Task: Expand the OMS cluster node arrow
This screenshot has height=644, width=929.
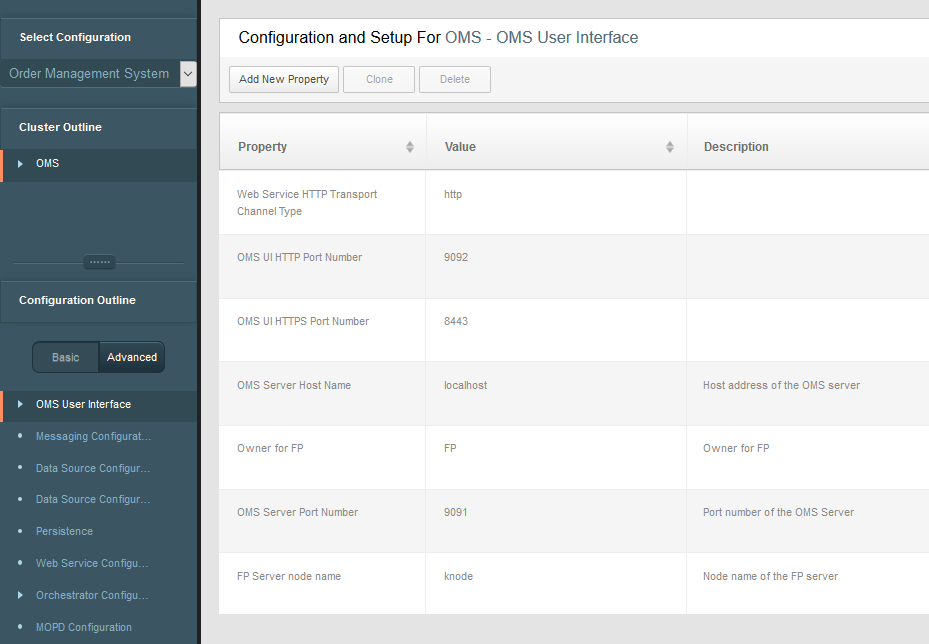Action: [x=20, y=163]
